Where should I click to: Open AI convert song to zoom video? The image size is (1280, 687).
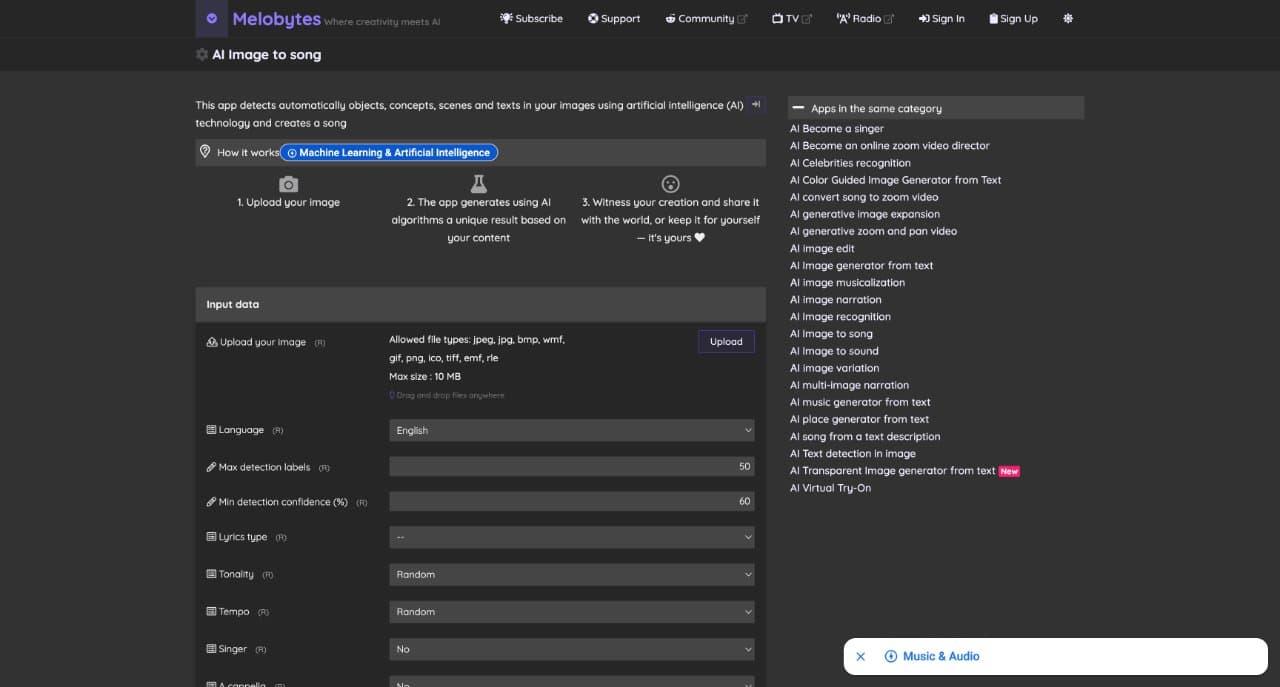pyautogui.click(x=864, y=196)
